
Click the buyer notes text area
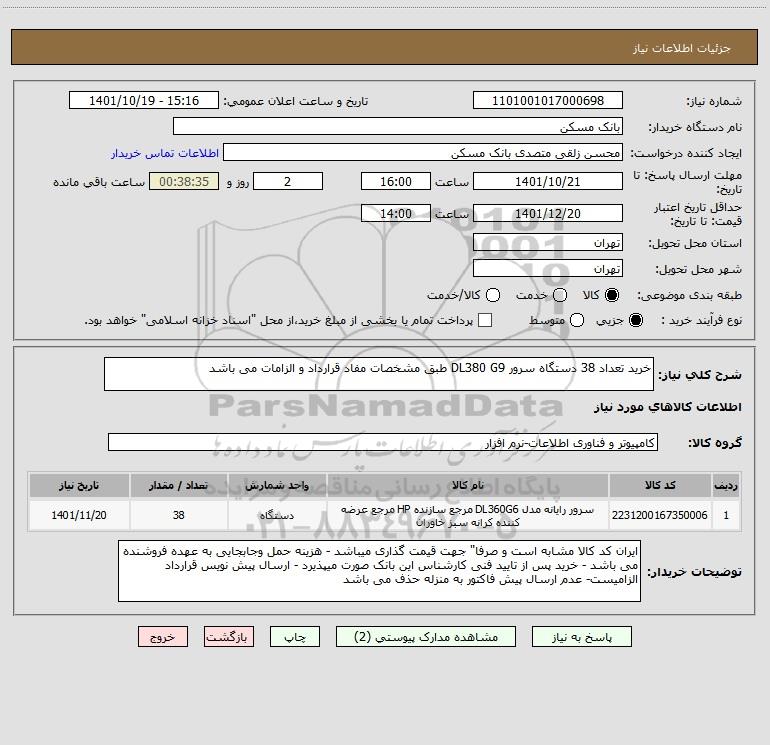(379, 571)
